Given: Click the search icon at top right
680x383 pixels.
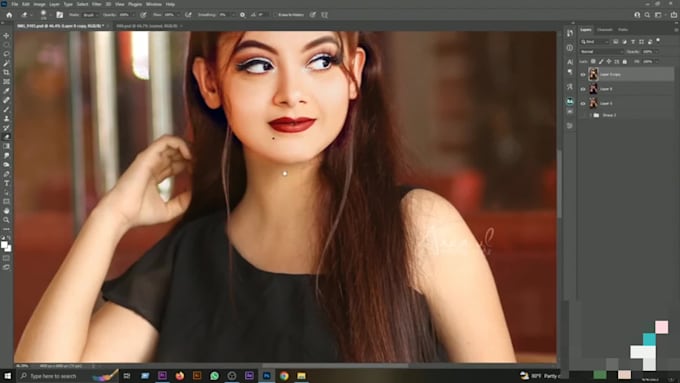Looking at the screenshot, I should (647, 15).
